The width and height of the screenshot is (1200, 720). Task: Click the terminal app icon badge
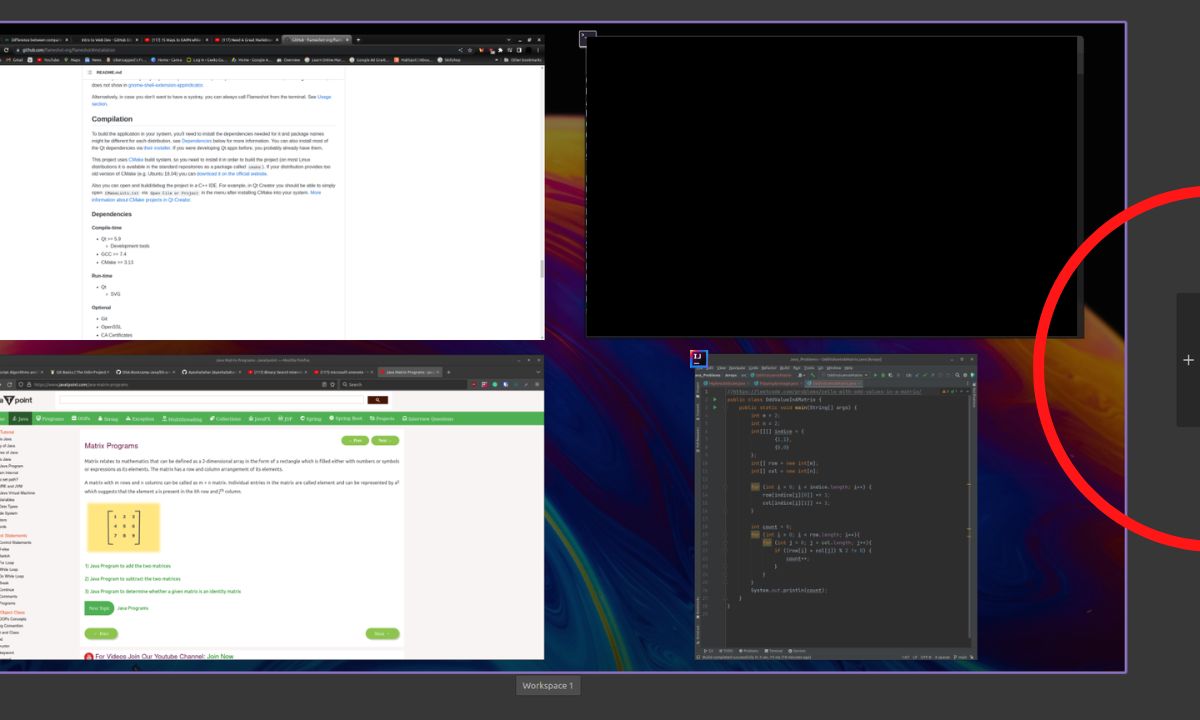point(588,38)
